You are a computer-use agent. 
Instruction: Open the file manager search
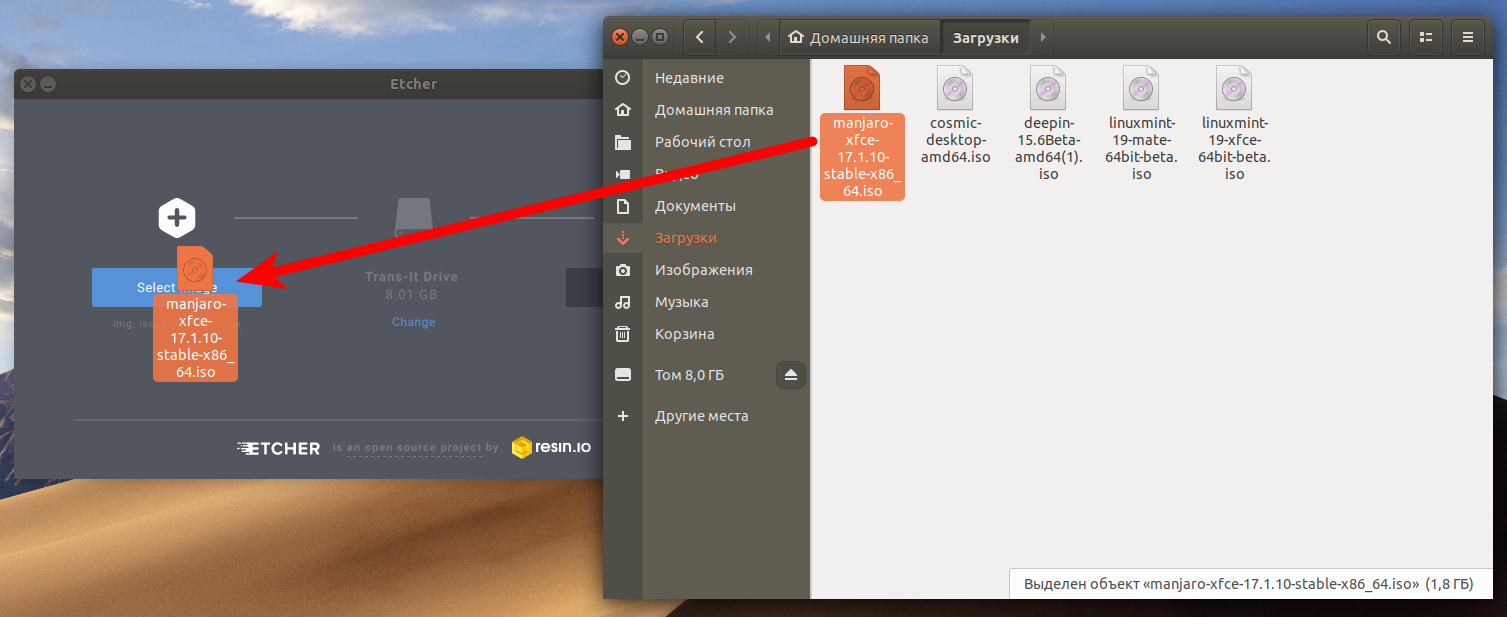click(x=1384, y=38)
